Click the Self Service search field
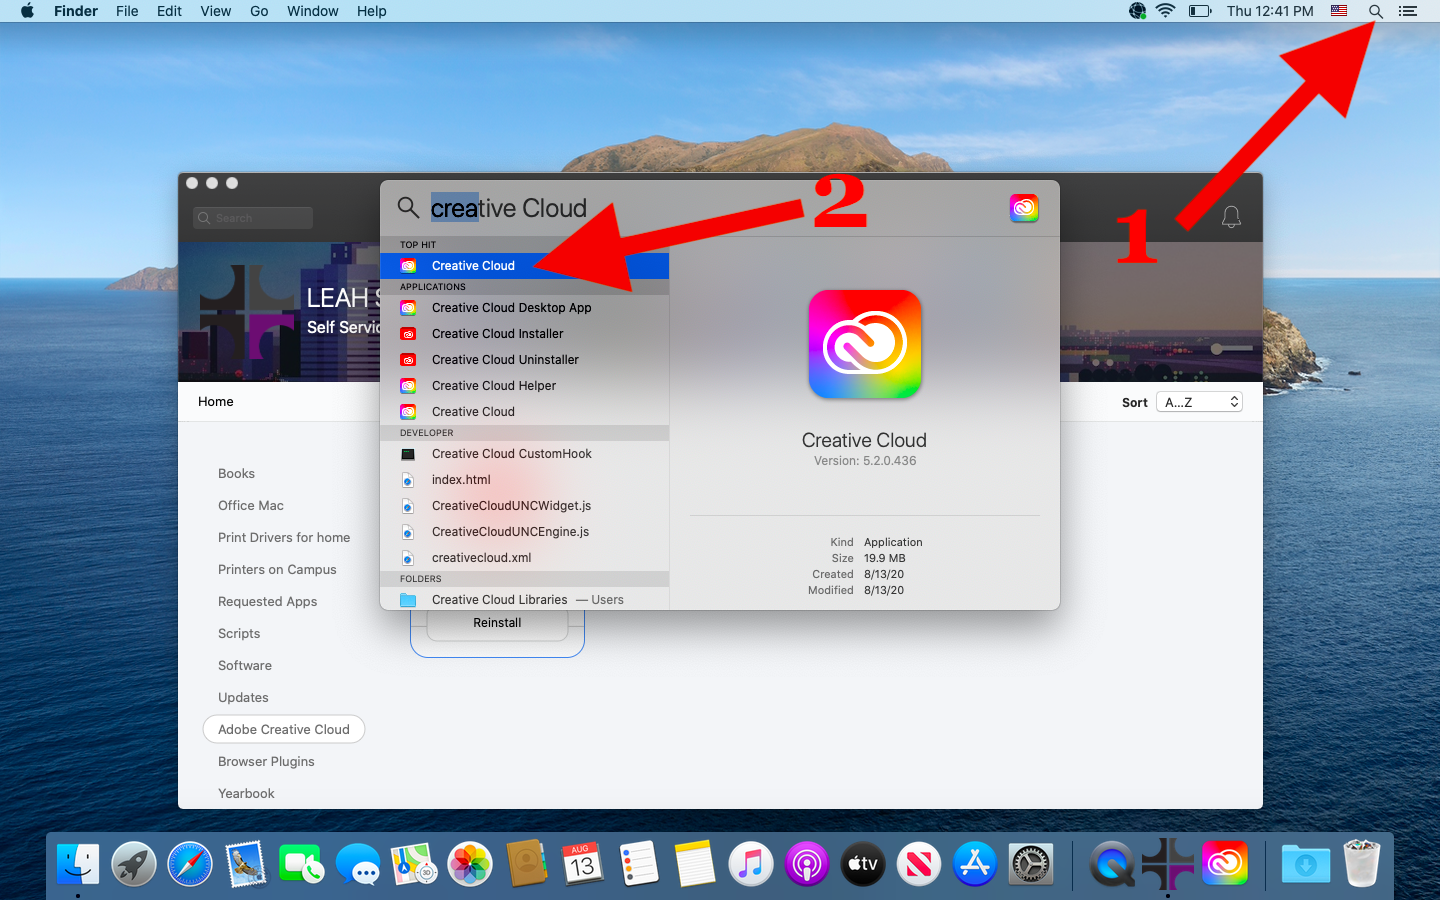1440x900 pixels. tap(253, 218)
